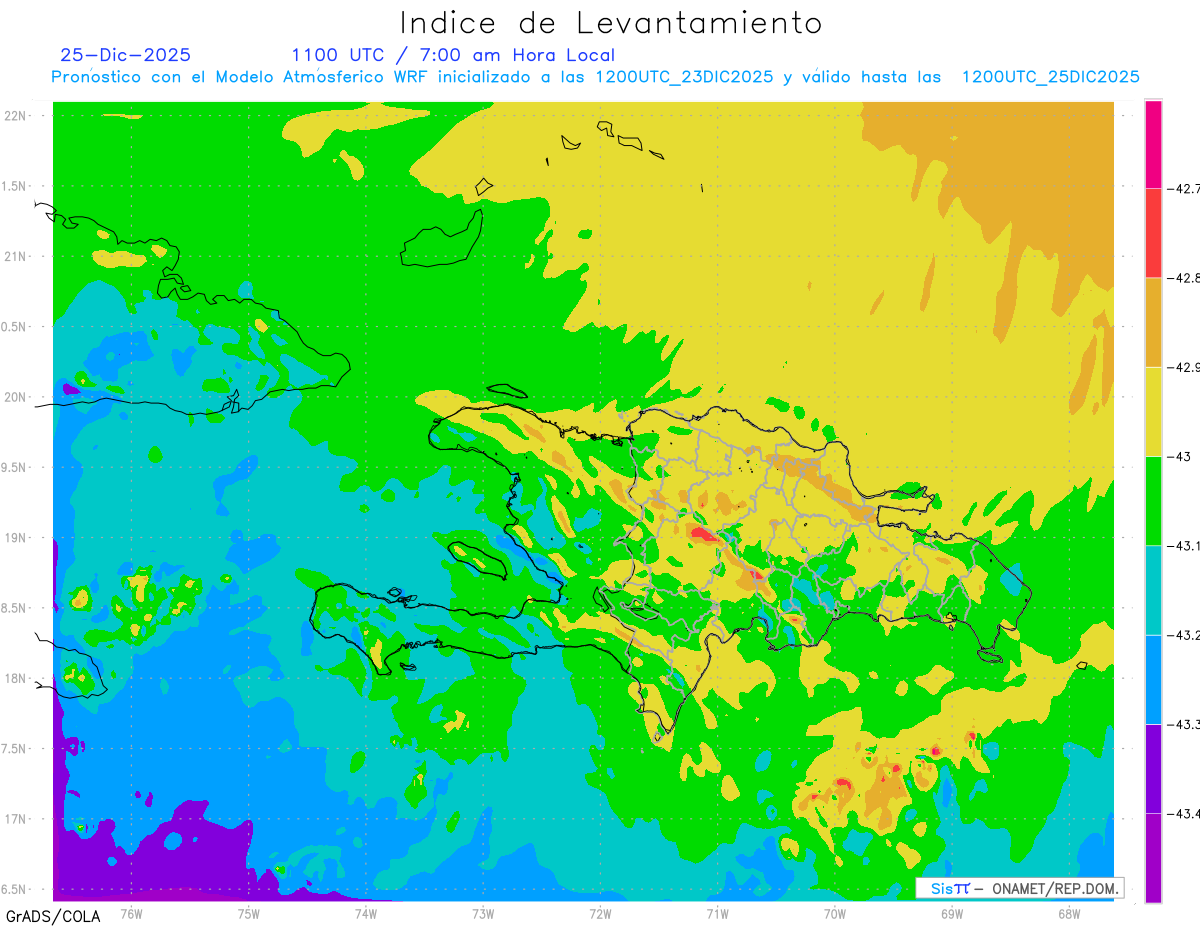Click the yellow legend segment between -42.9 and -43
The height and width of the screenshot is (927, 1200).
point(1153,411)
